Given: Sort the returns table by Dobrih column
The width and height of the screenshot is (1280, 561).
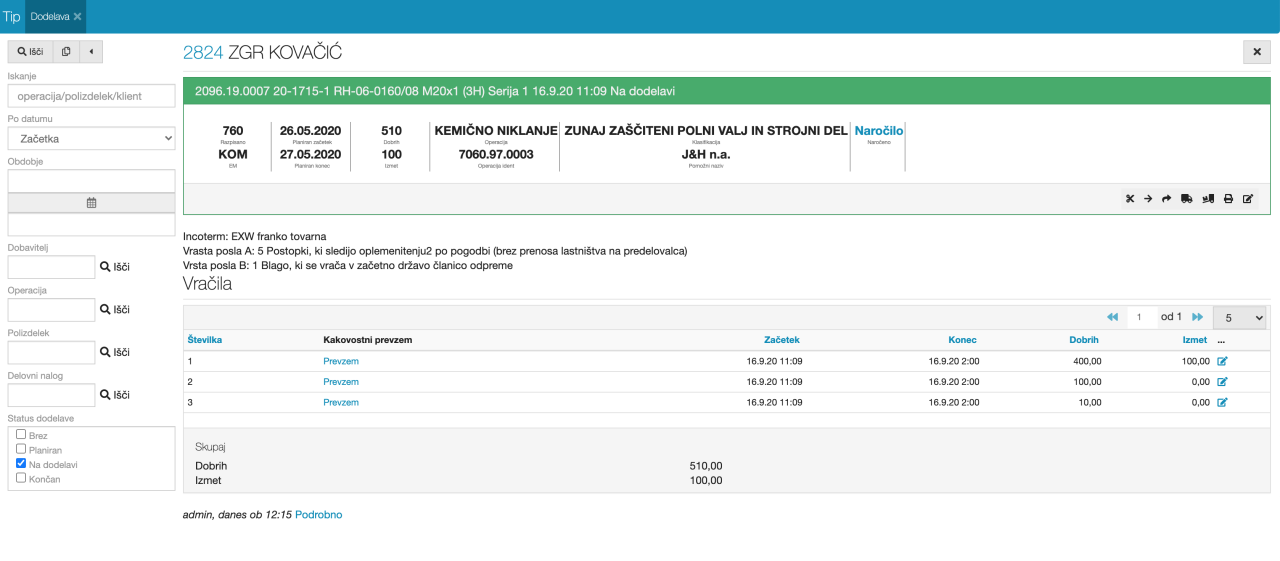Looking at the screenshot, I should [1084, 340].
